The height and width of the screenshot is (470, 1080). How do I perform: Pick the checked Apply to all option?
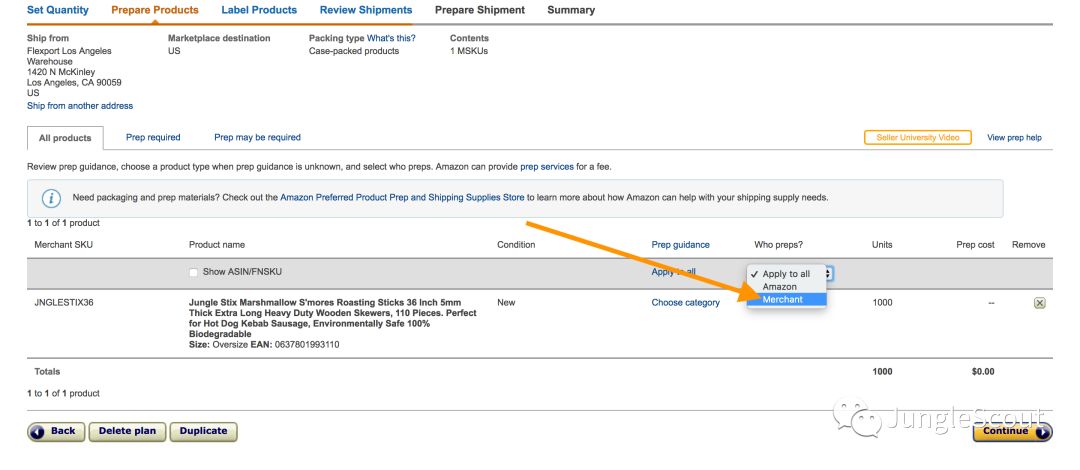click(785, 273)
